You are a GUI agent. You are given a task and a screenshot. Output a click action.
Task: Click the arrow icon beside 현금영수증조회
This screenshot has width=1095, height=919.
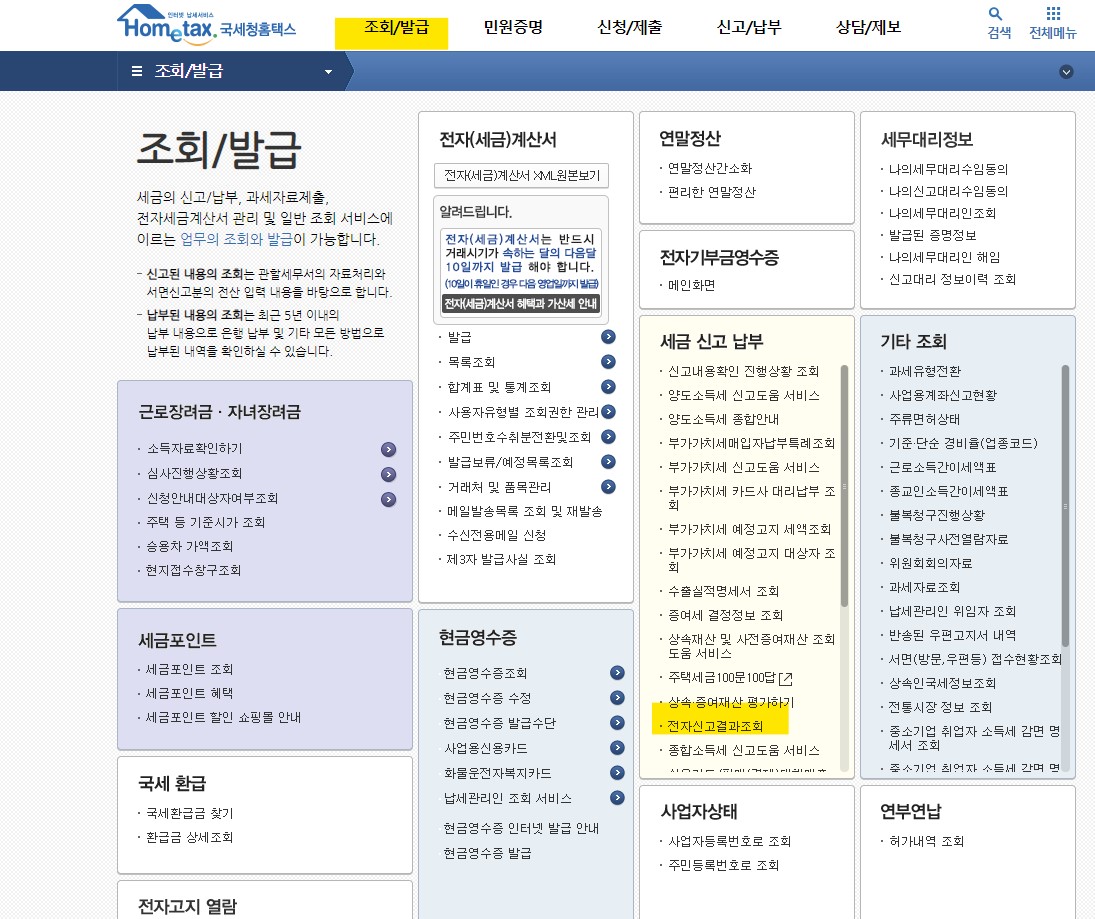[x=616, y=673]
